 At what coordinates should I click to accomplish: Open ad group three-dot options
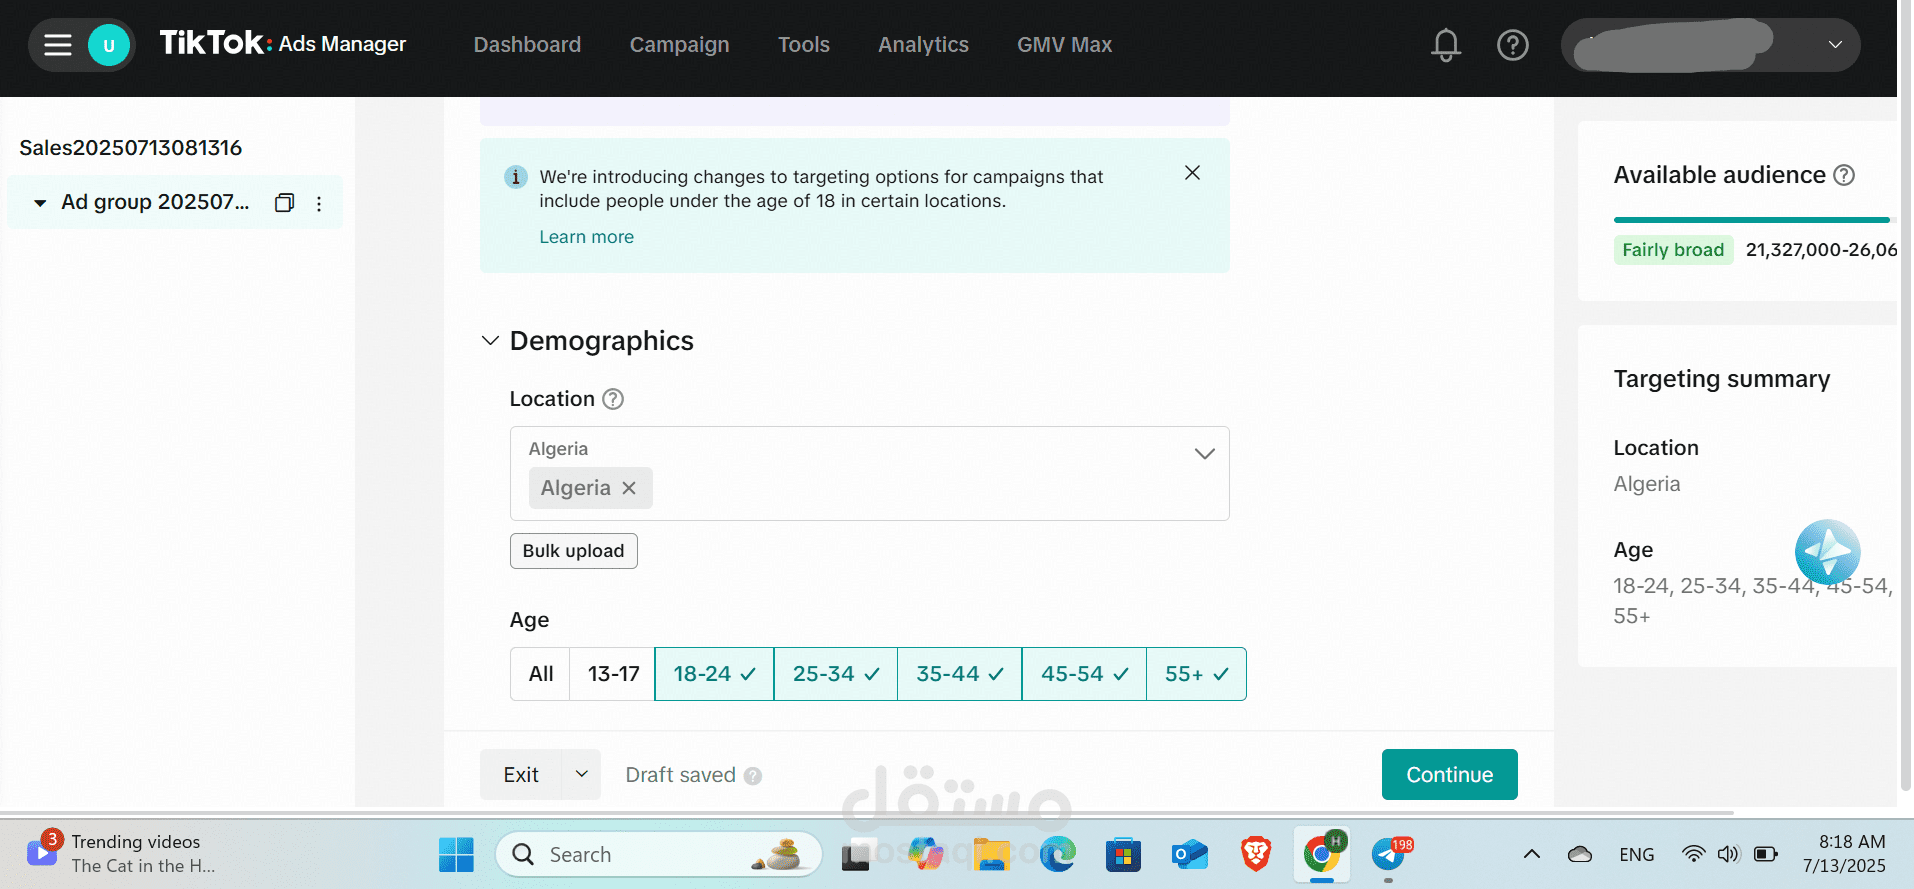(319, 204)
